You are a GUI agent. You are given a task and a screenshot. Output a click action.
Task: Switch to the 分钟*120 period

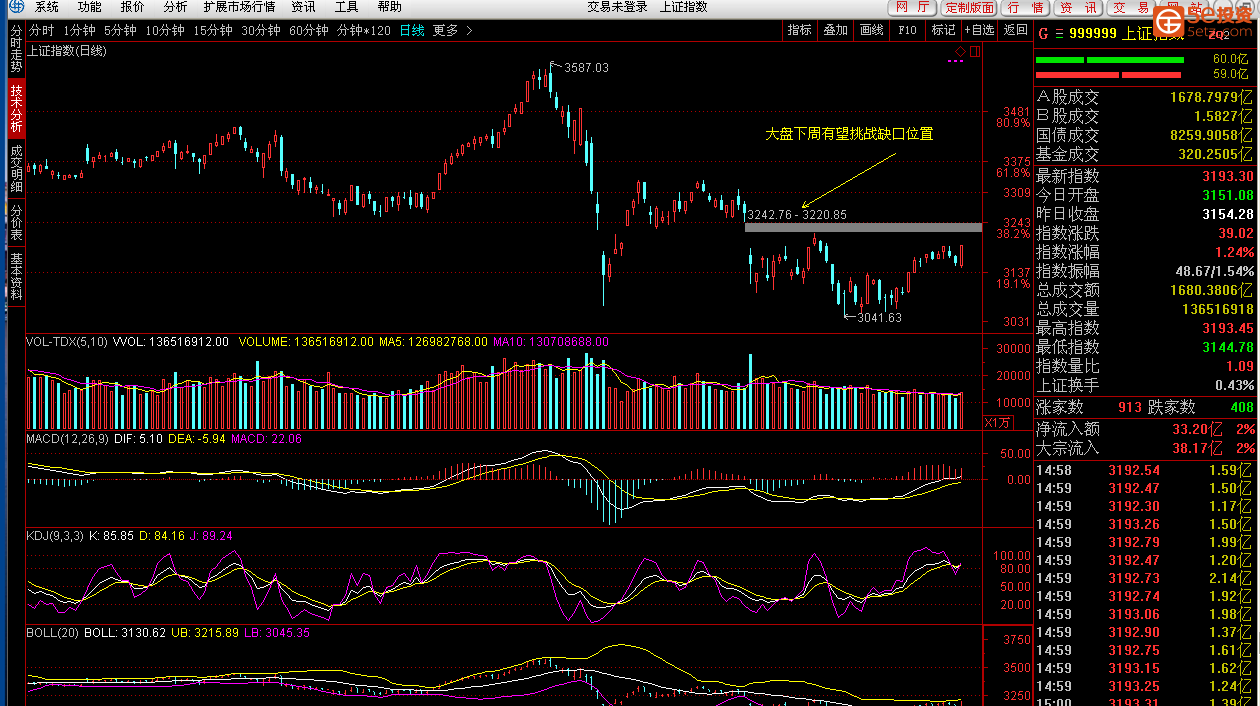point(364,30)
